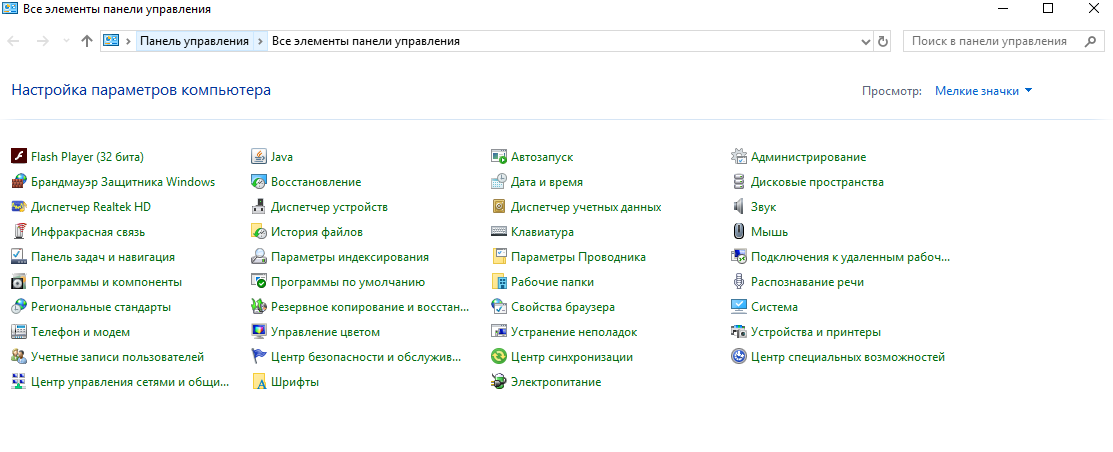Open Центр управления сетями link
Image resolution: width=1113 pixels, height=452 pixels.
click(x=131, y=382)
